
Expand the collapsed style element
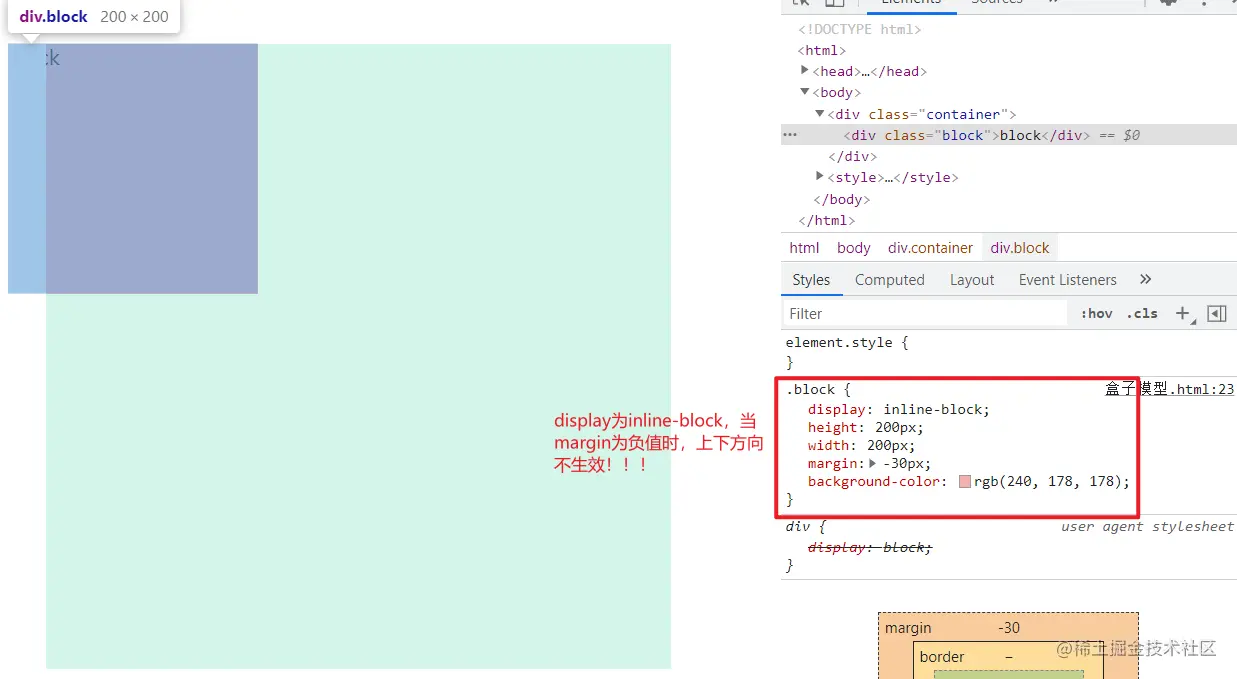[x=820, y=177]
